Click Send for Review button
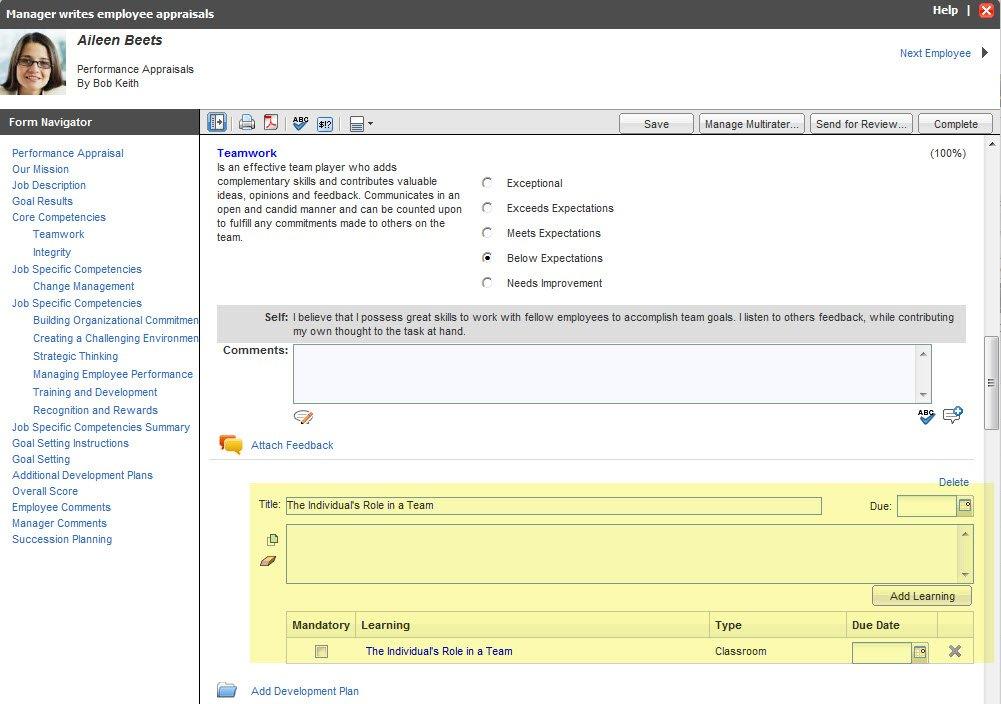Screen dimensions: 1001x704 [861, 124]
